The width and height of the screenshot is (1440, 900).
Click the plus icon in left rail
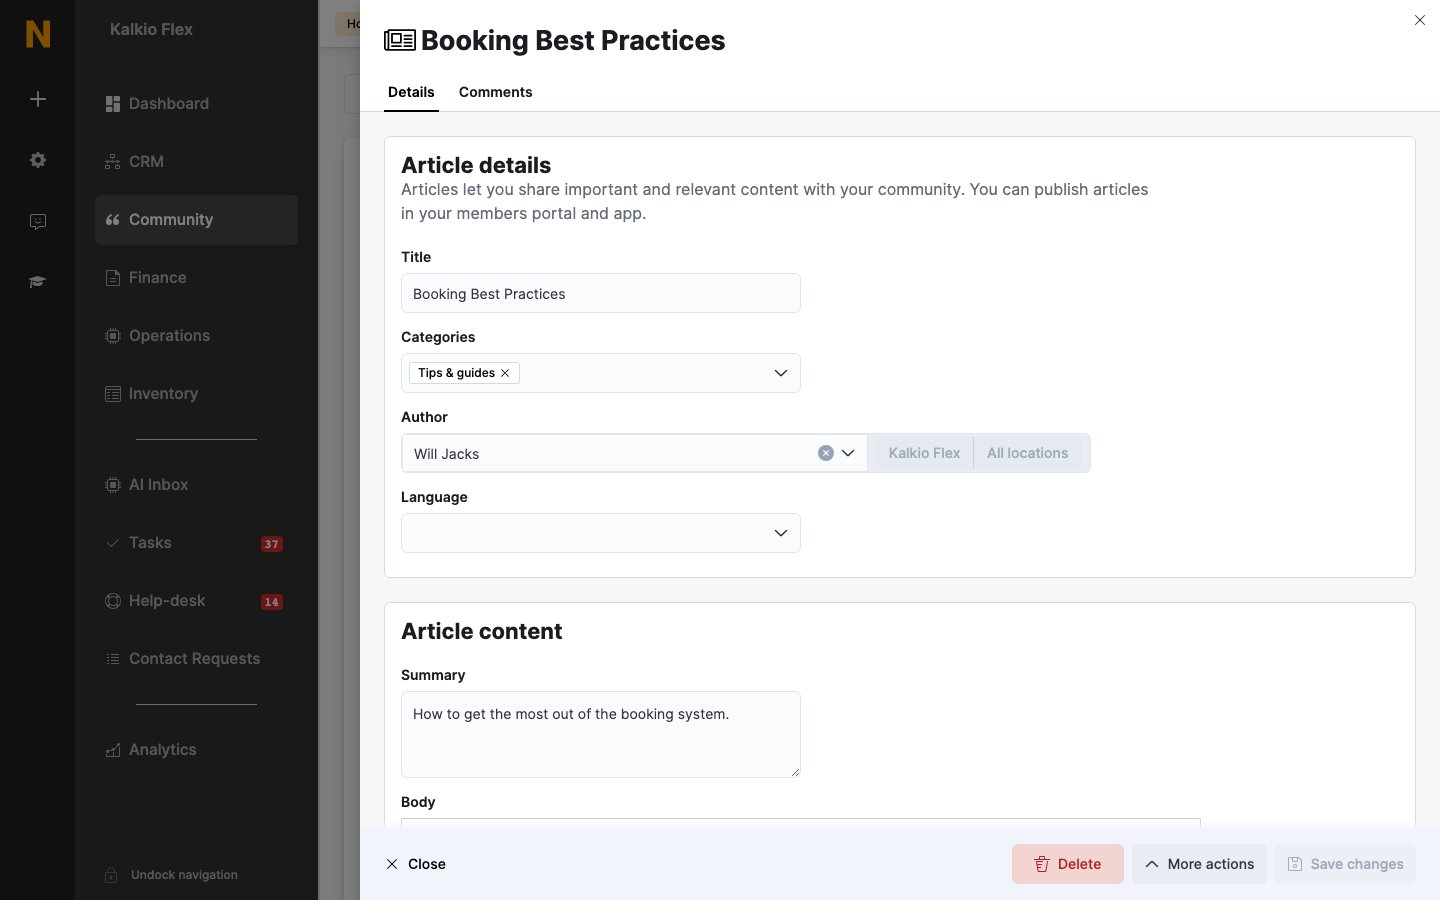pyautogui.click(x=38, y=99)
